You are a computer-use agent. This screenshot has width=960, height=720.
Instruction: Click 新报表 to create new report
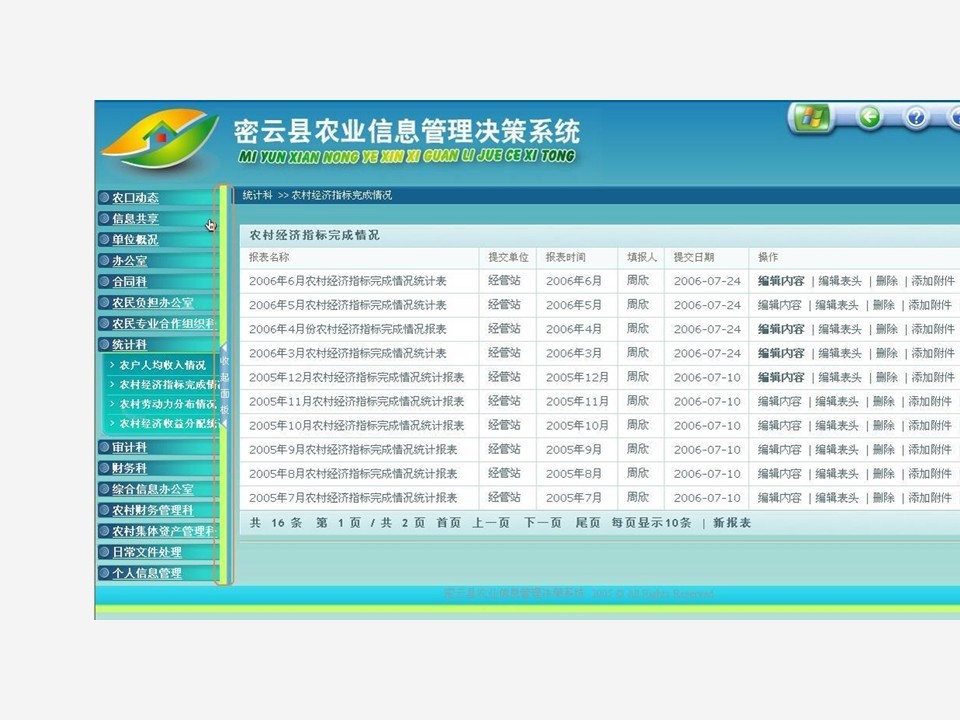[732, 523]
